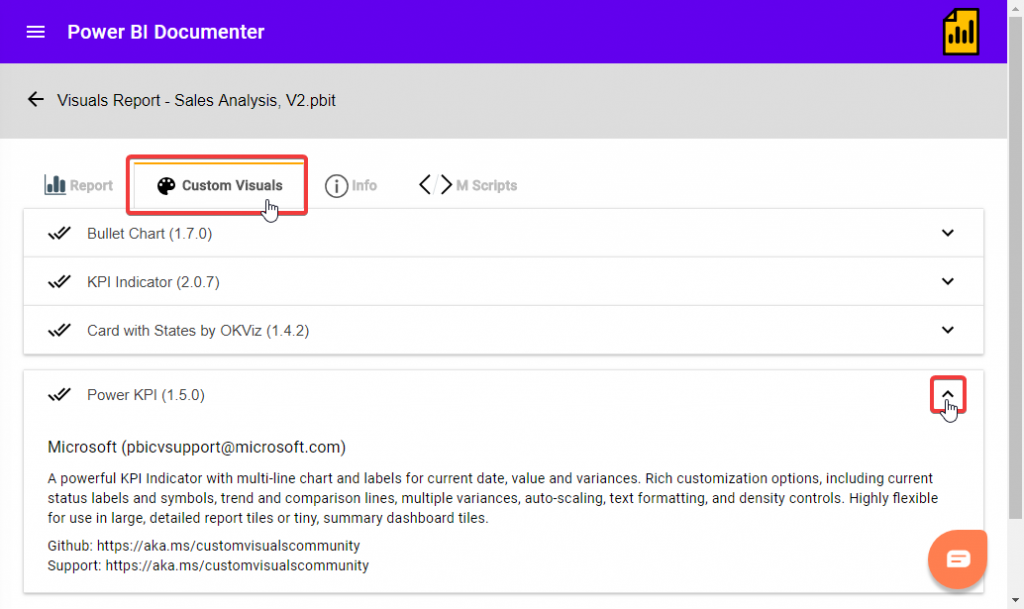Open the hamburger navigation menu

click(x=35, y=31)
